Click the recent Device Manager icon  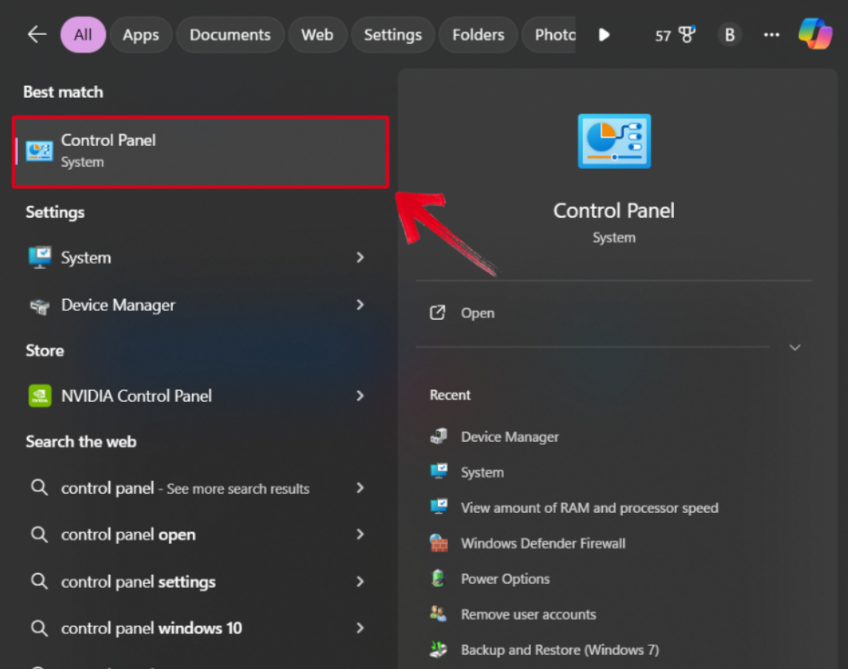pyautogui.click(x=439, y=436)
